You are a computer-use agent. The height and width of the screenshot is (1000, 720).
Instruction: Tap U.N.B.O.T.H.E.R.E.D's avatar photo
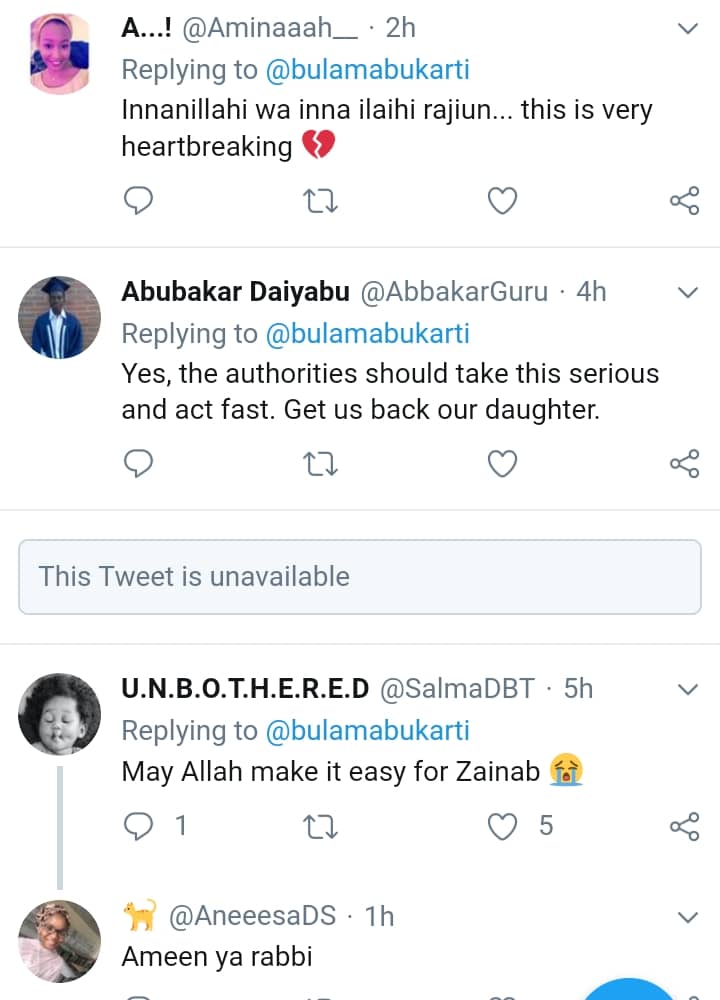60,714
